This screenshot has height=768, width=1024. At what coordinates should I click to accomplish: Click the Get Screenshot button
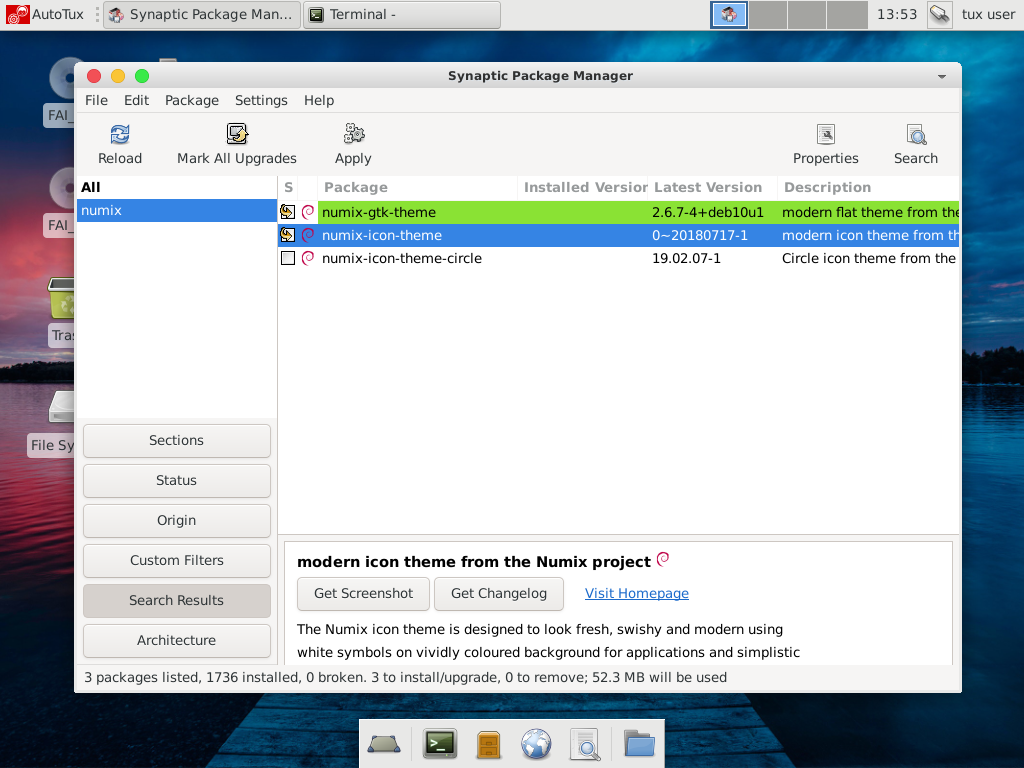tap(363, 594)
